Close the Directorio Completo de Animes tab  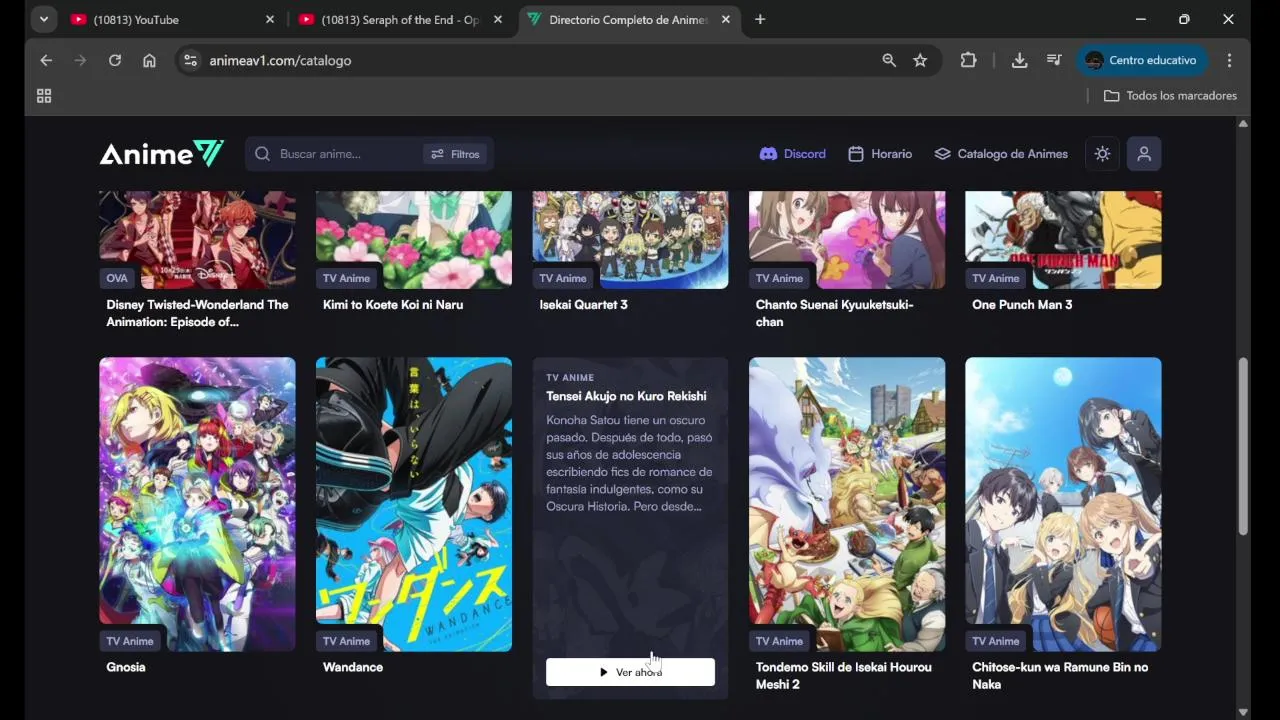click(726, 19)
